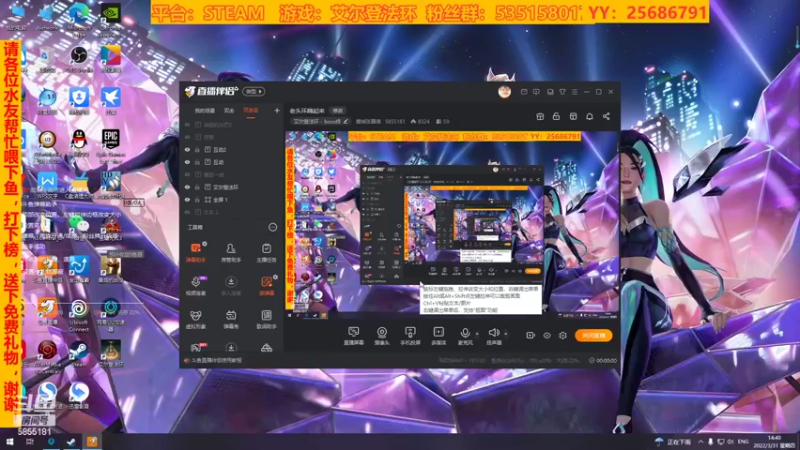Click the Steam icon in the taskbar
The width and height of the screenshot is (800, 450).
coord(71,442)
